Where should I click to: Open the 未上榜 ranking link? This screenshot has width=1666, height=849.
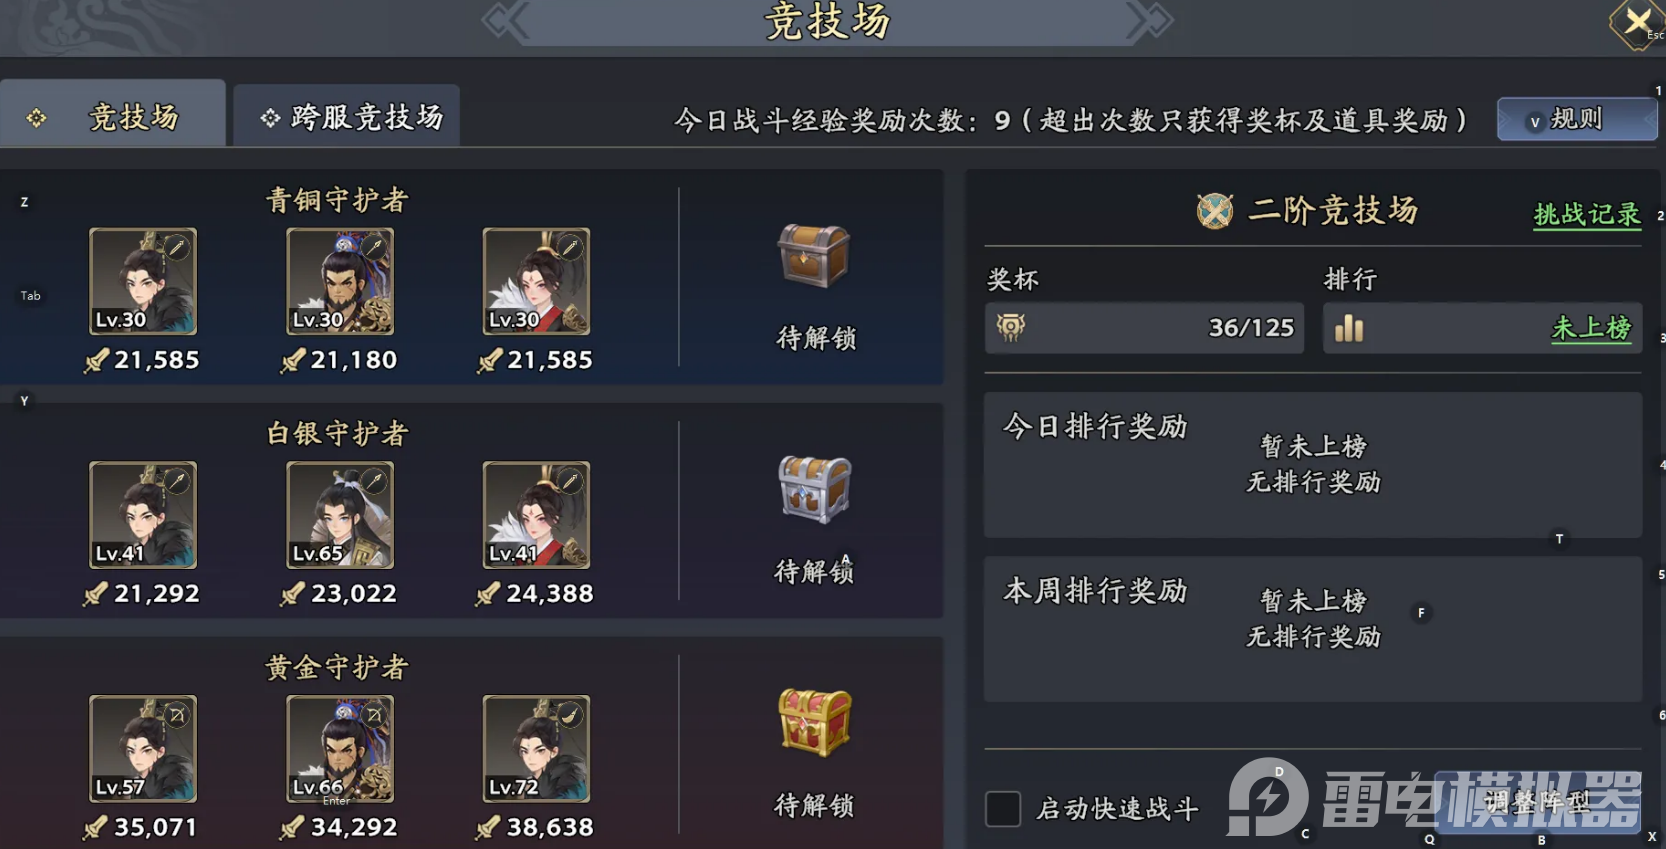click(x=1591, y=328)
